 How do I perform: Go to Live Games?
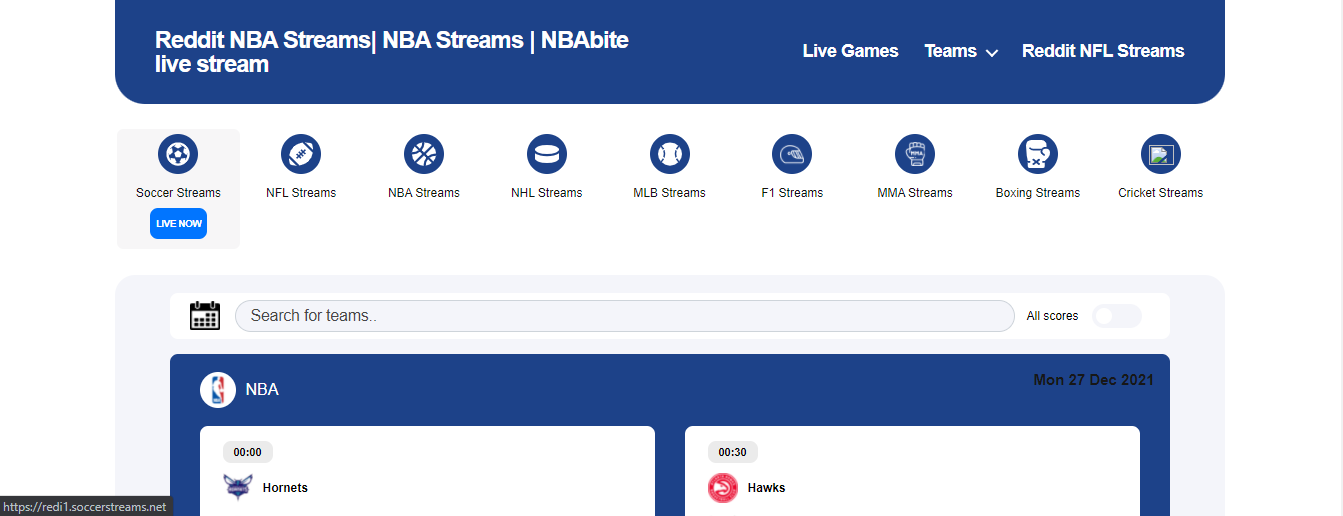(x=851, y=51)
